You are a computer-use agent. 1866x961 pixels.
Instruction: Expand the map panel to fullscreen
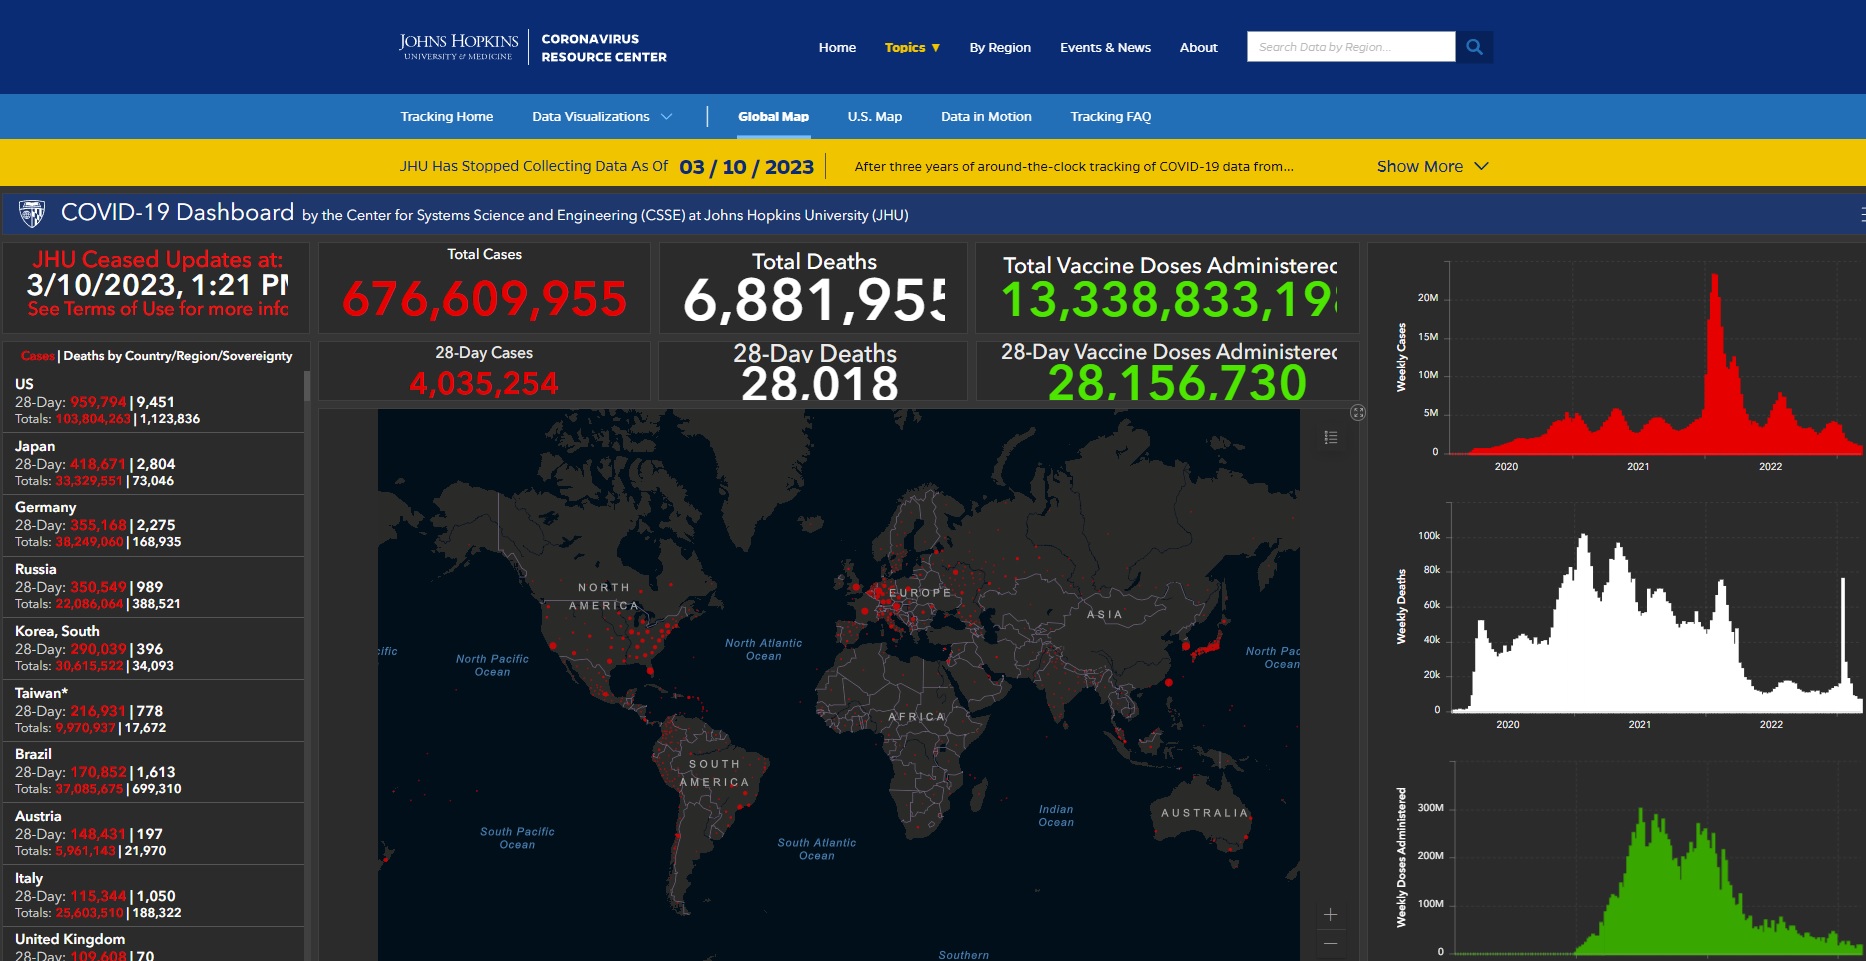click(x=1357, y=412)
